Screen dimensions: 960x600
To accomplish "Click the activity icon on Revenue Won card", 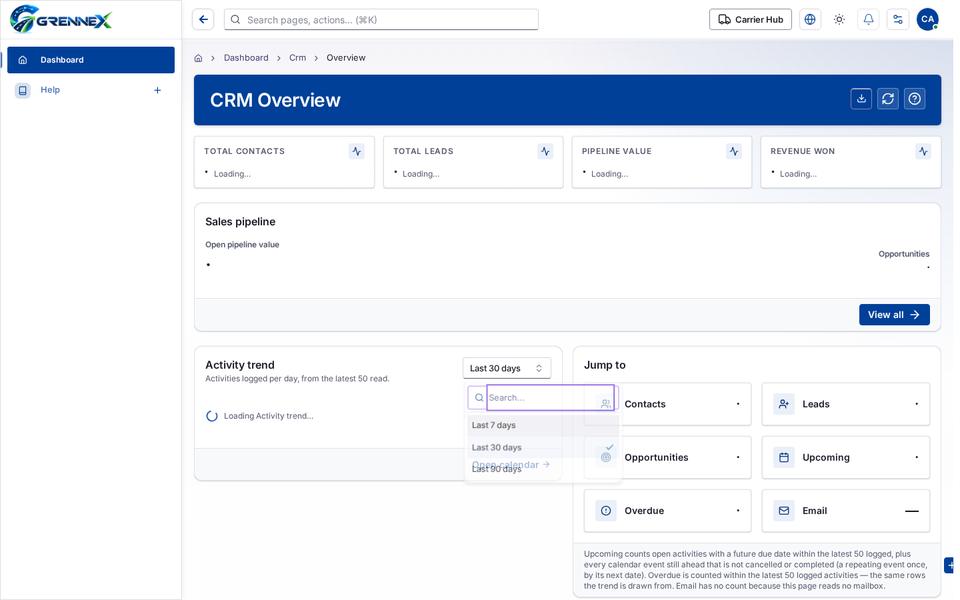I will pos(923,151).
